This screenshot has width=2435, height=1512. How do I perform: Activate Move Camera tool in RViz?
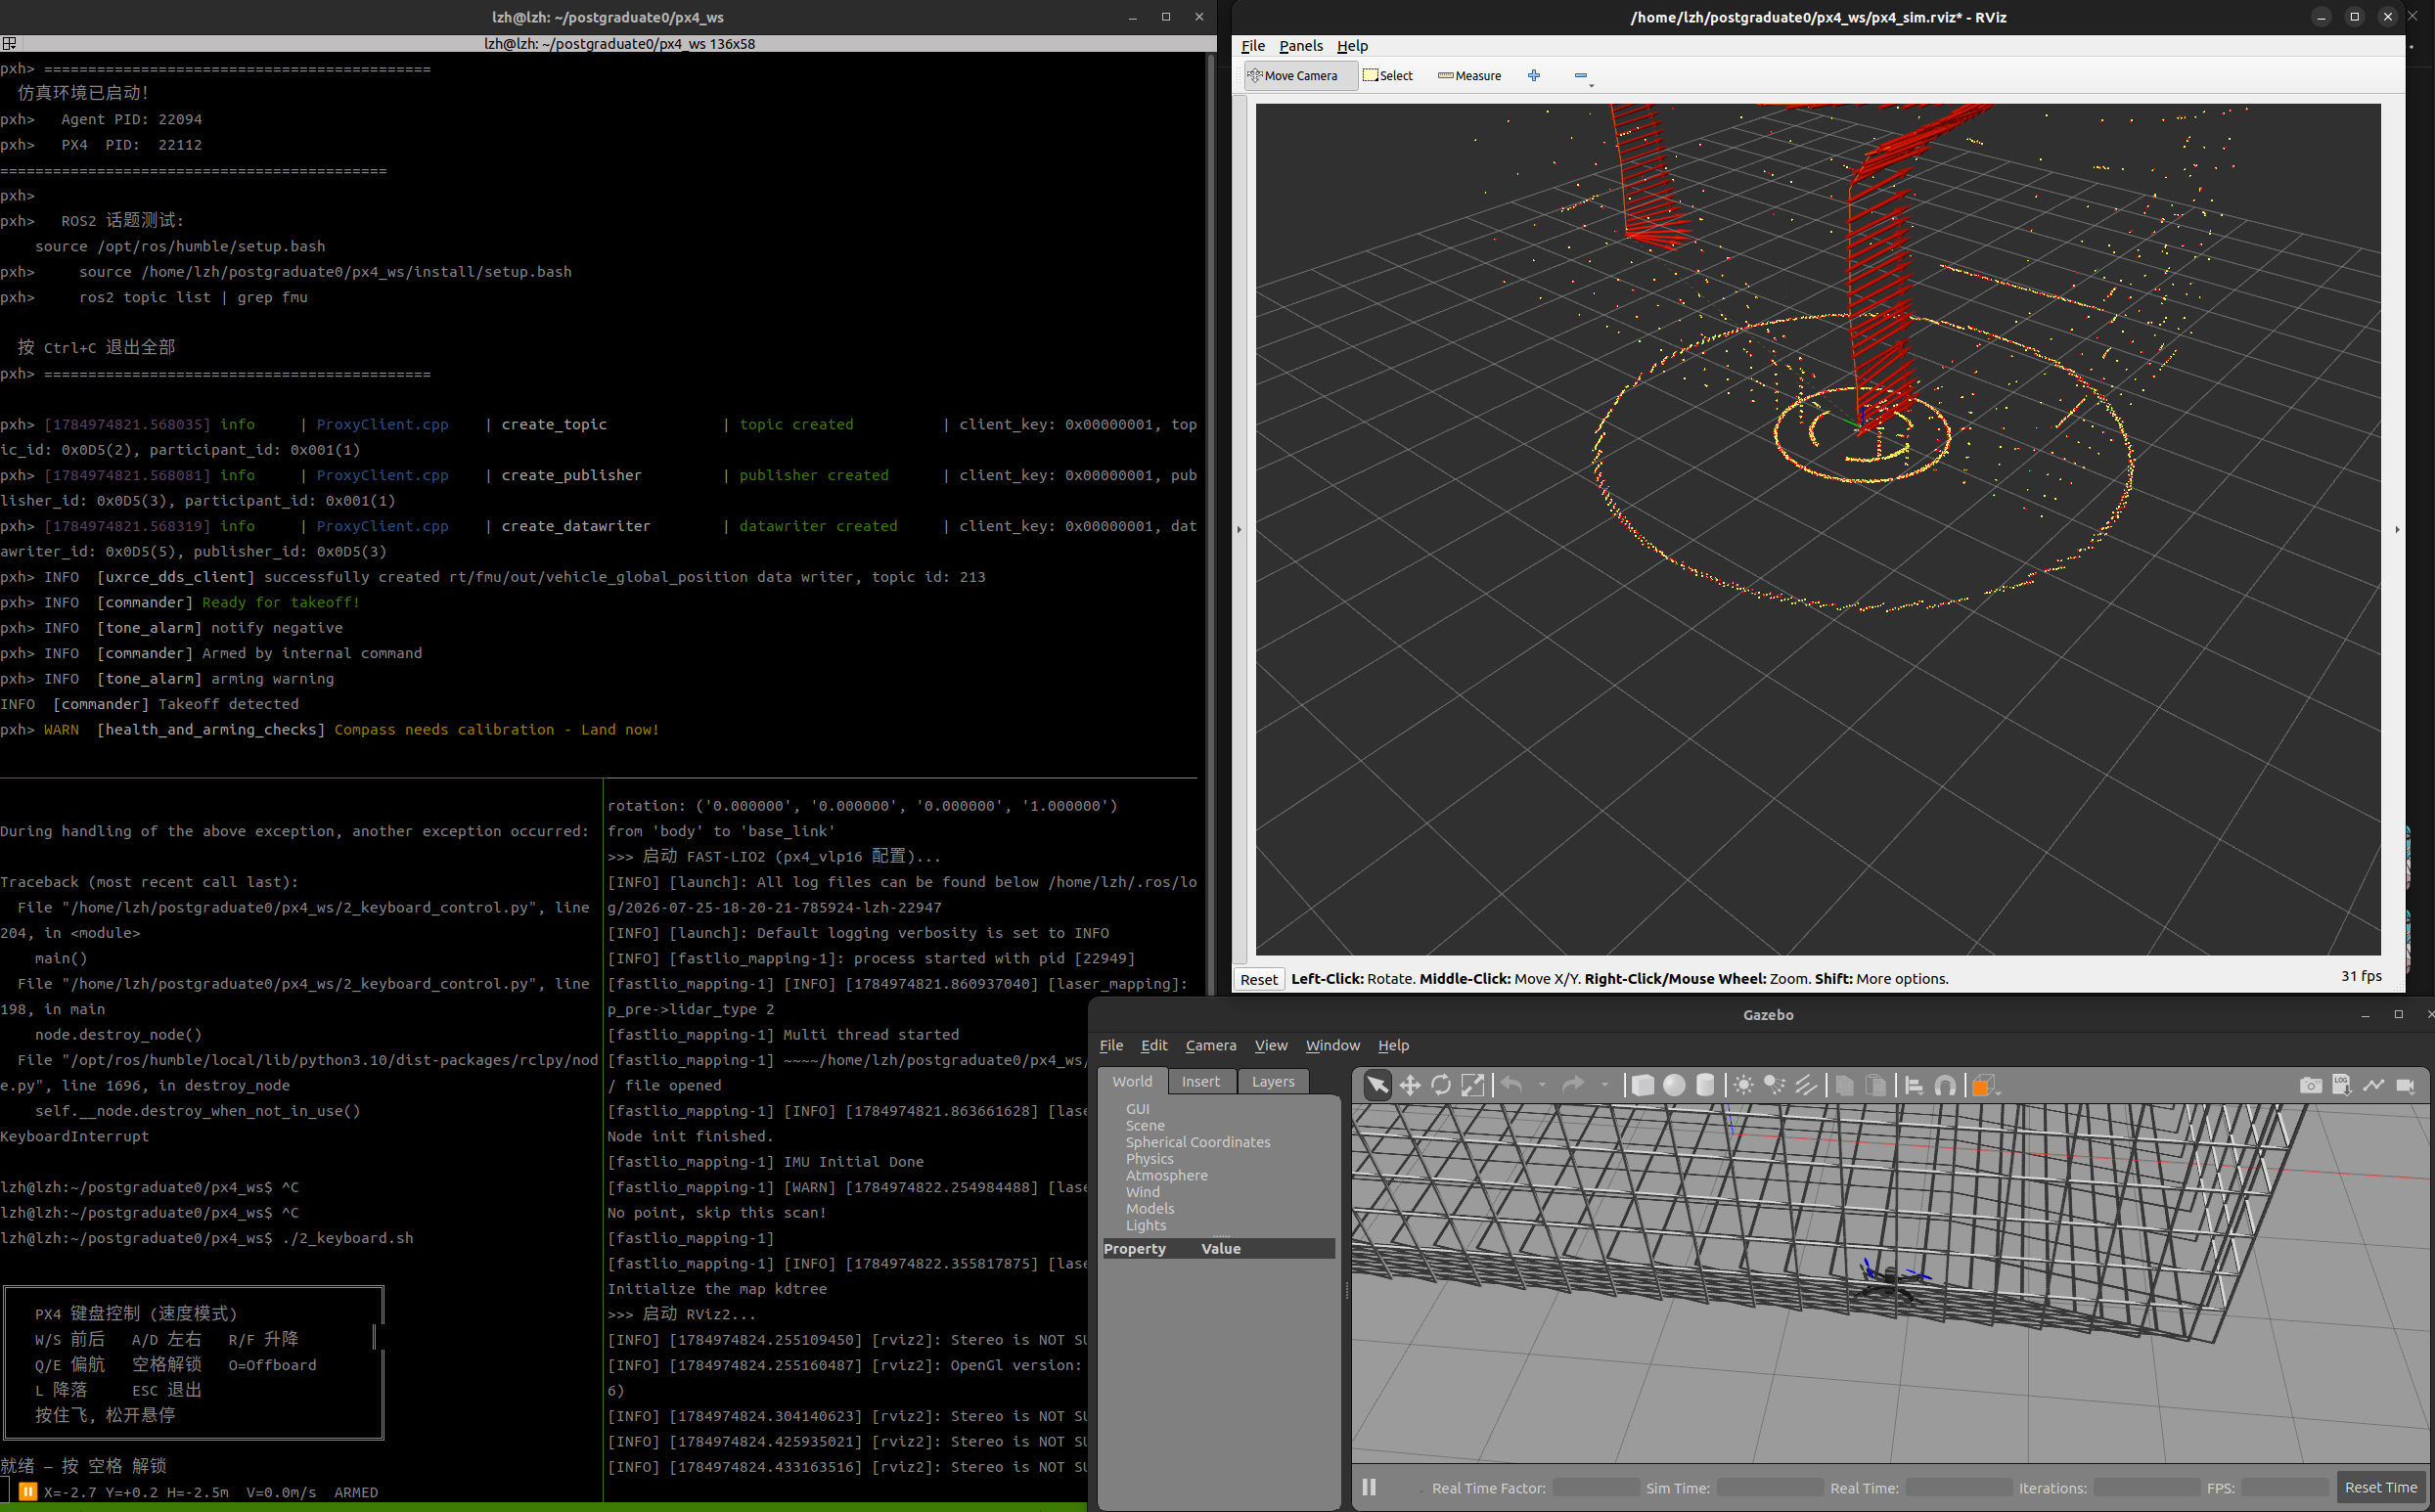(1300, 76)
